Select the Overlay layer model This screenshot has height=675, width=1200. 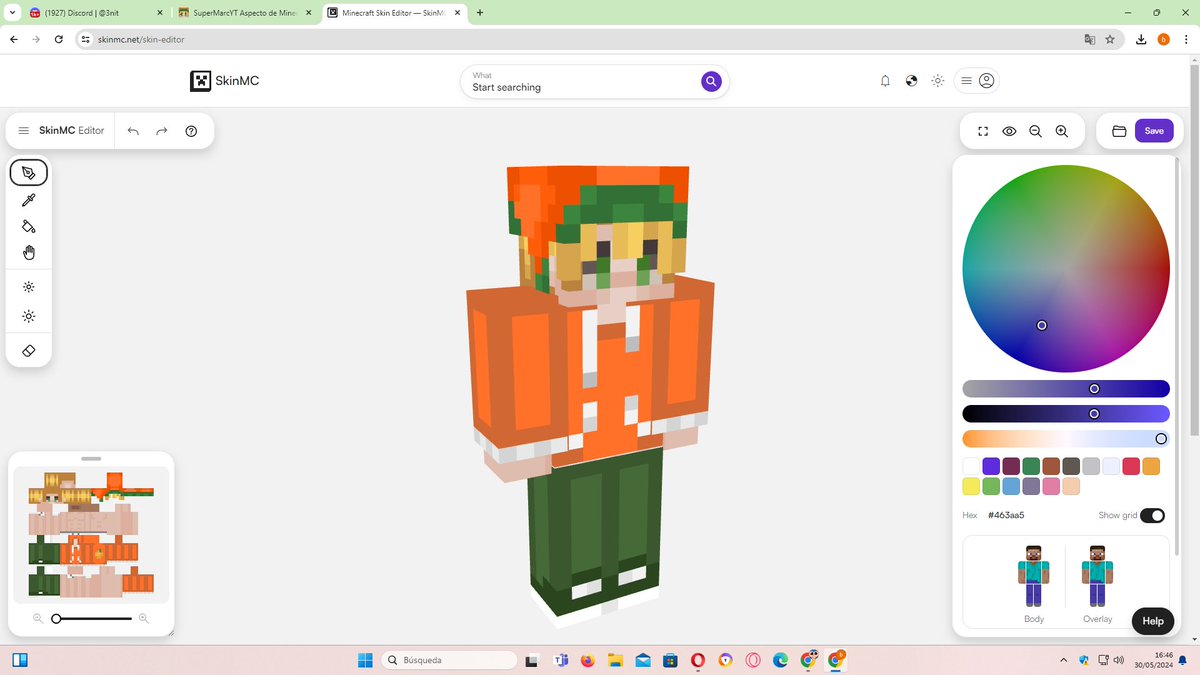tap(1097, 584)
